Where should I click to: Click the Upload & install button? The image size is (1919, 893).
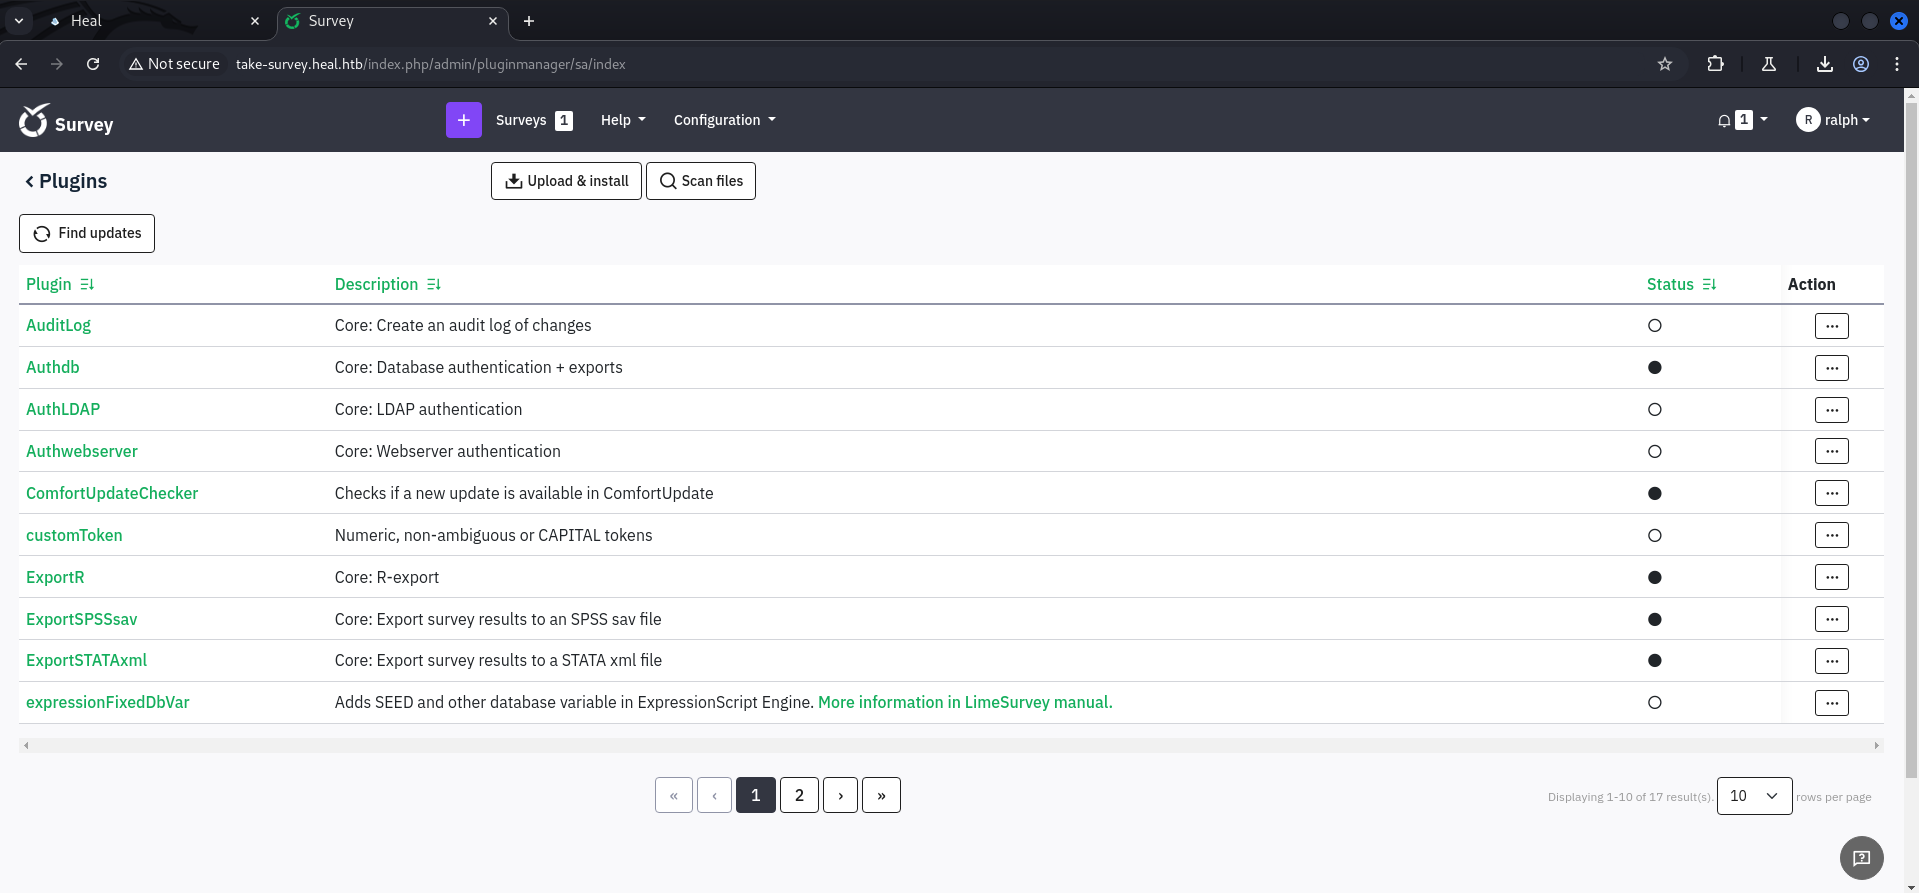pos(566,181)
